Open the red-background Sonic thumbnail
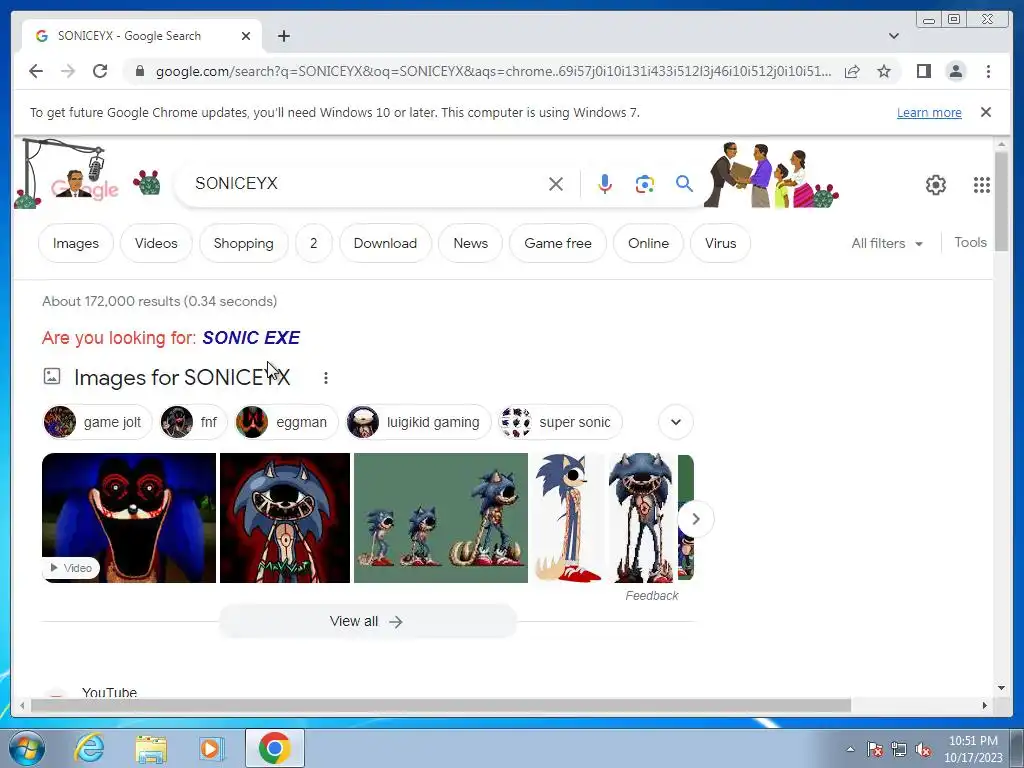Image resolution: width=1024 pixels, height=768 pixels. pyautogui.click(x=285, y=518)
